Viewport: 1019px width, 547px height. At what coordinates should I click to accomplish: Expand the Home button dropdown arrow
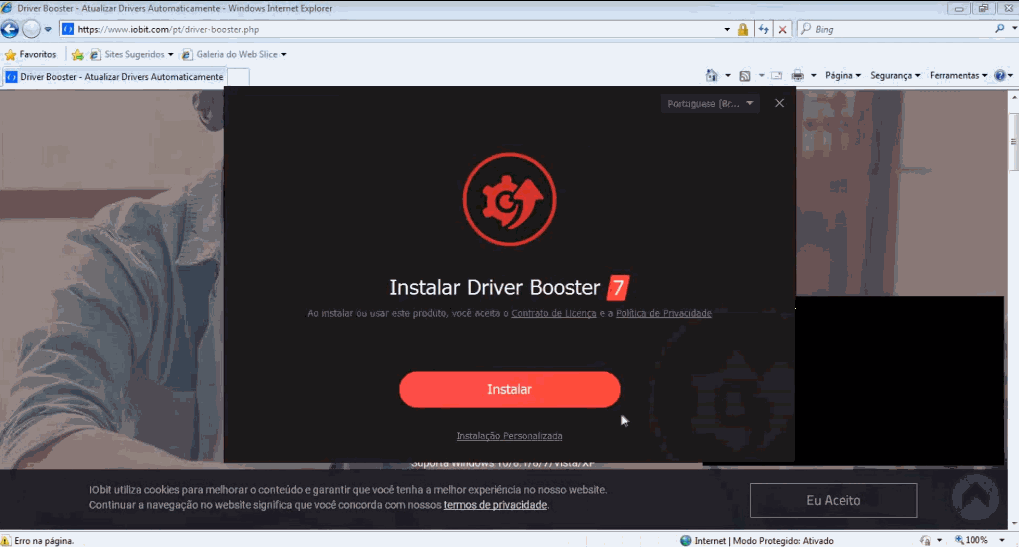pyautogui.click(x=728, y=75)
